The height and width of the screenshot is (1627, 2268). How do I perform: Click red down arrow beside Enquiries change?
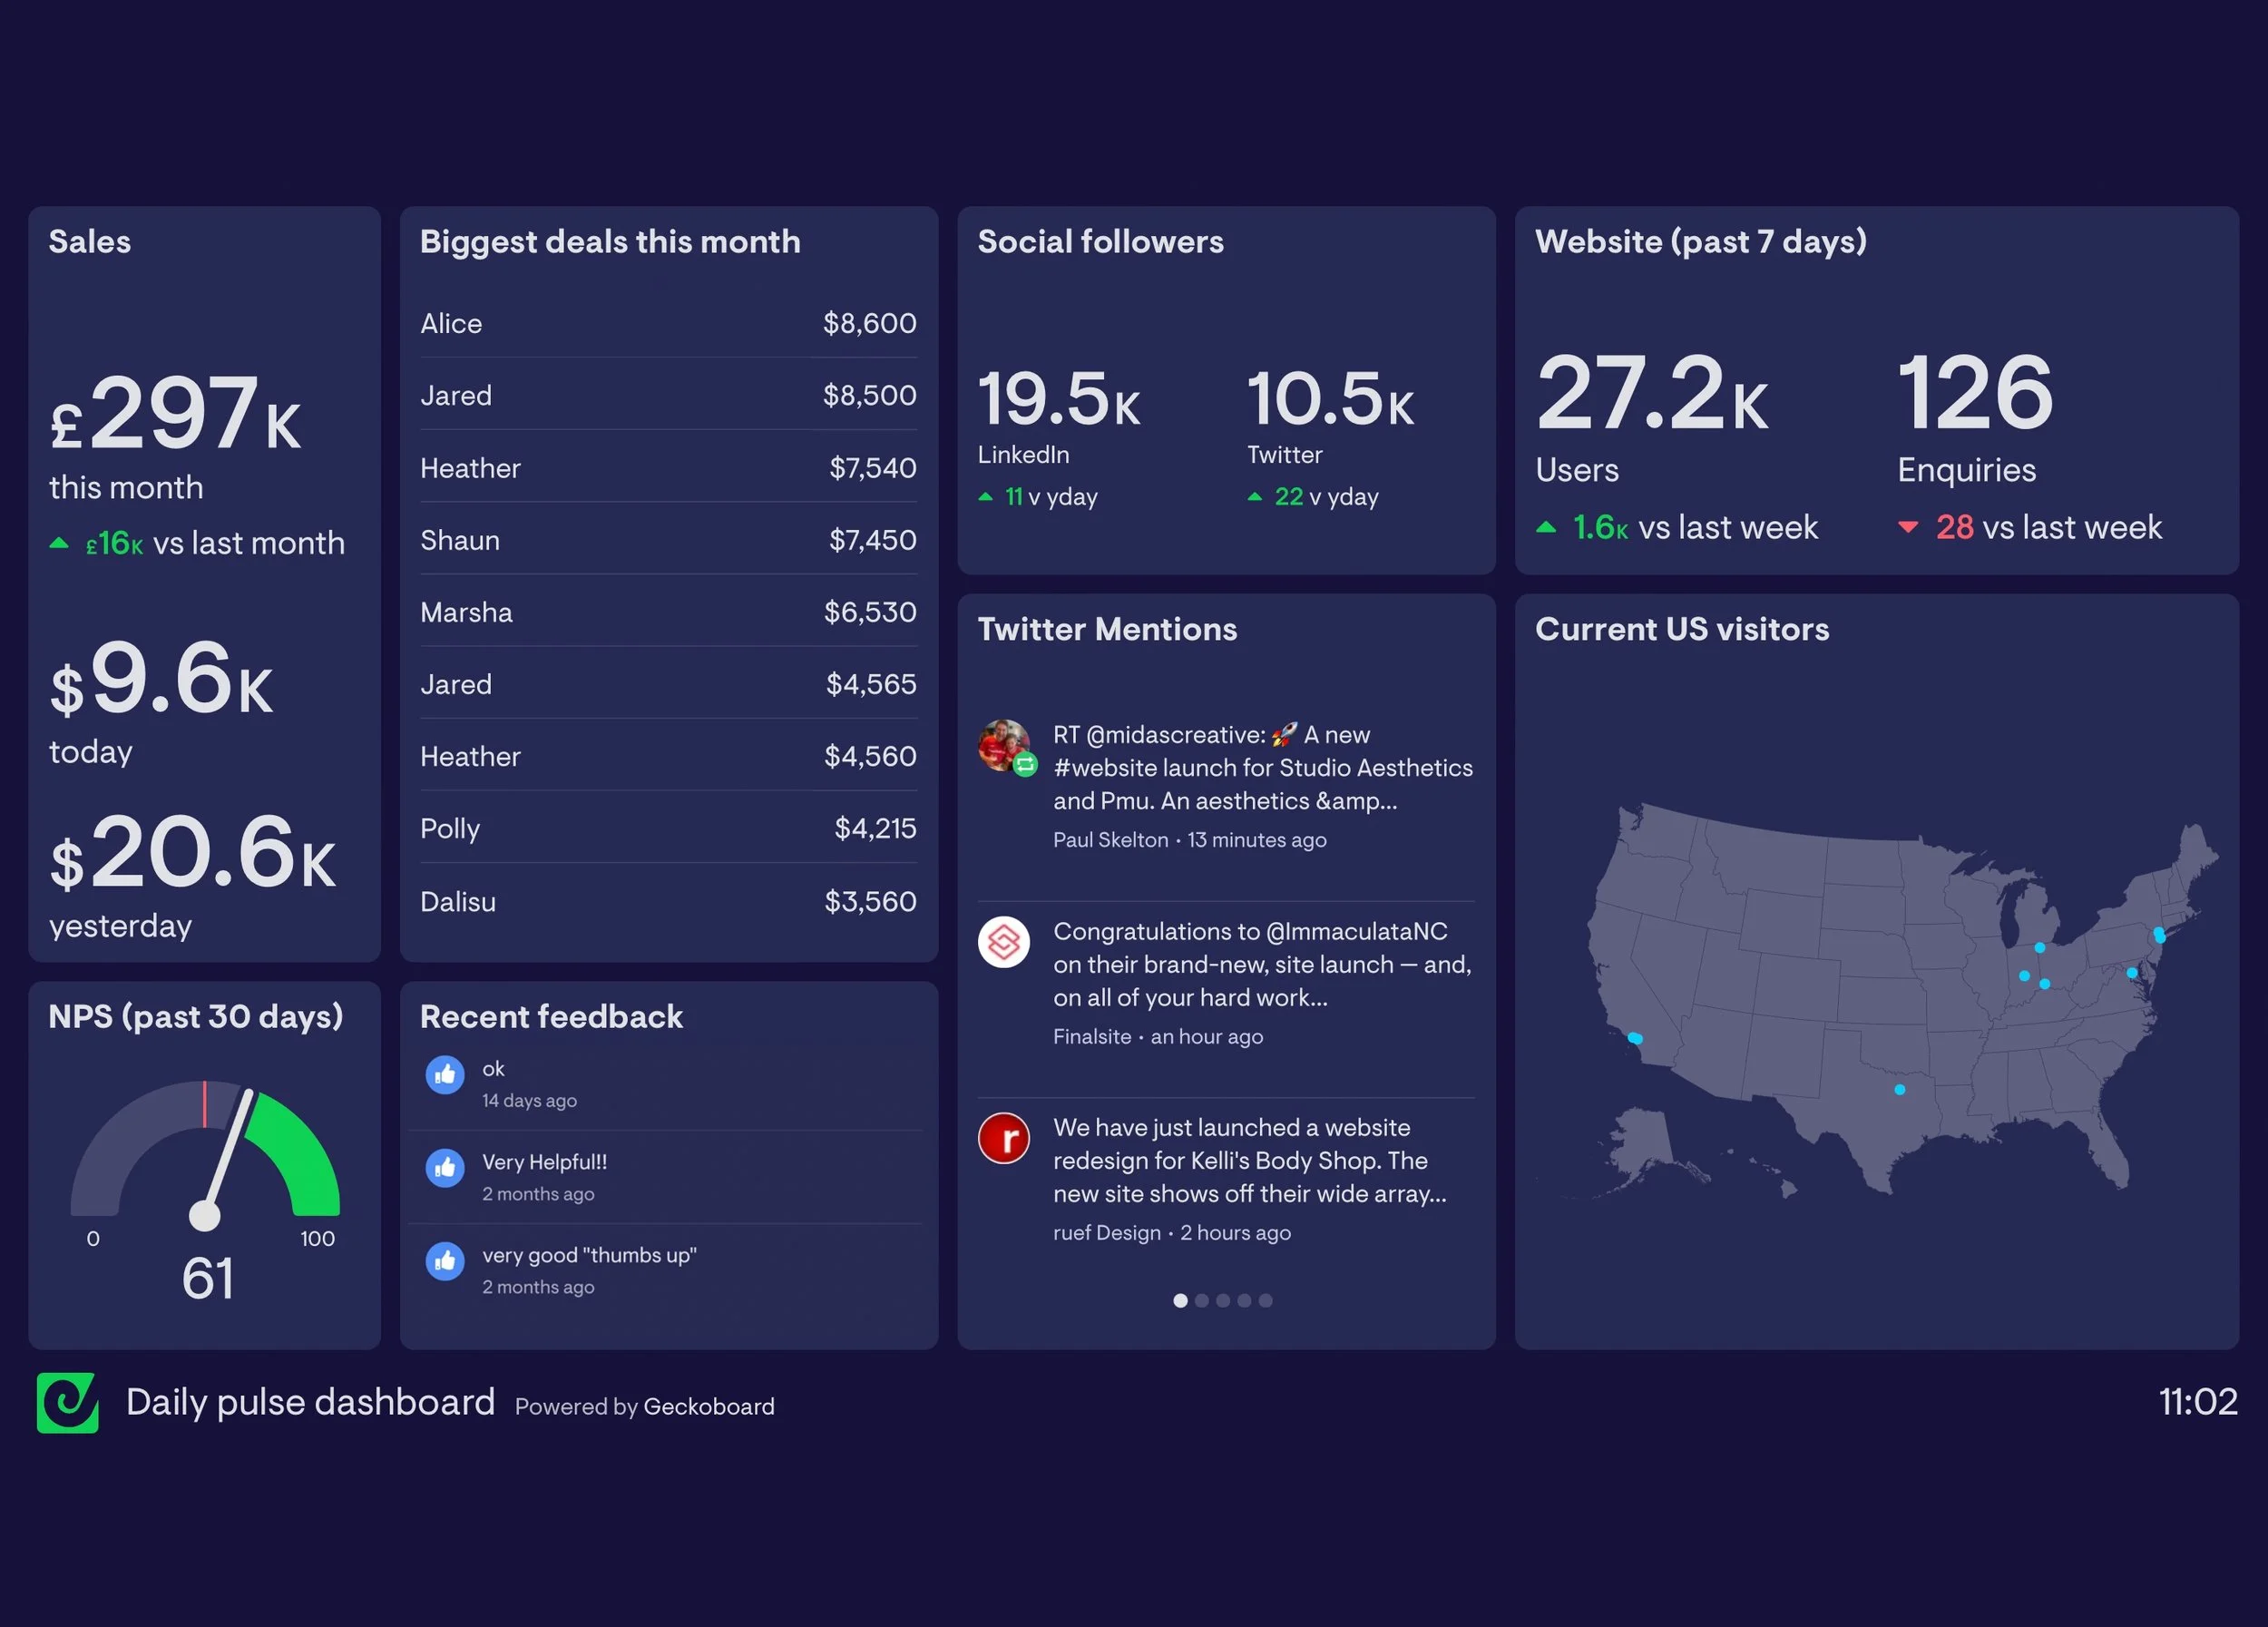coord(1908,528)
